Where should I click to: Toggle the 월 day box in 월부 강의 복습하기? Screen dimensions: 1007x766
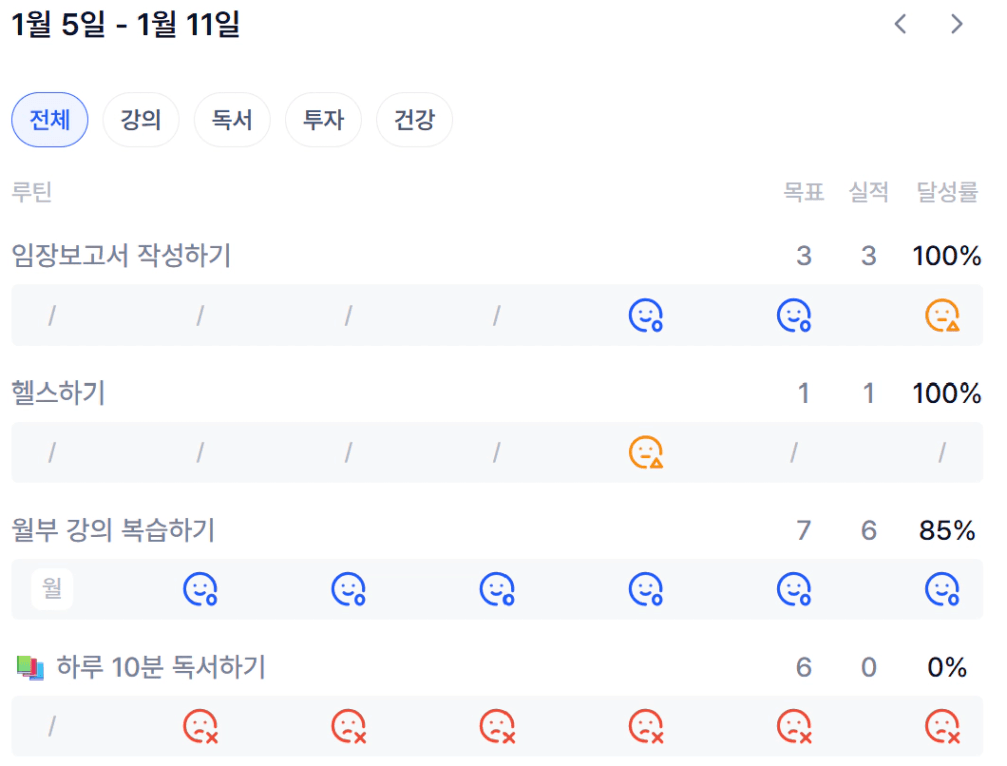(52, 590)
